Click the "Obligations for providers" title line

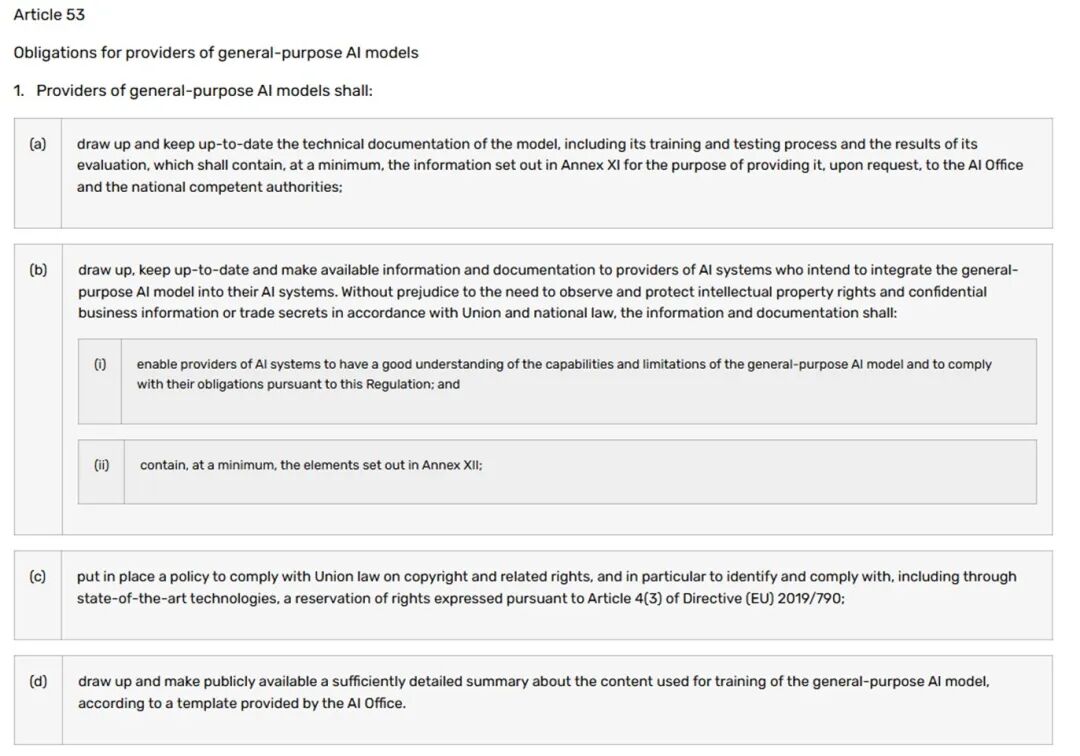216,53
